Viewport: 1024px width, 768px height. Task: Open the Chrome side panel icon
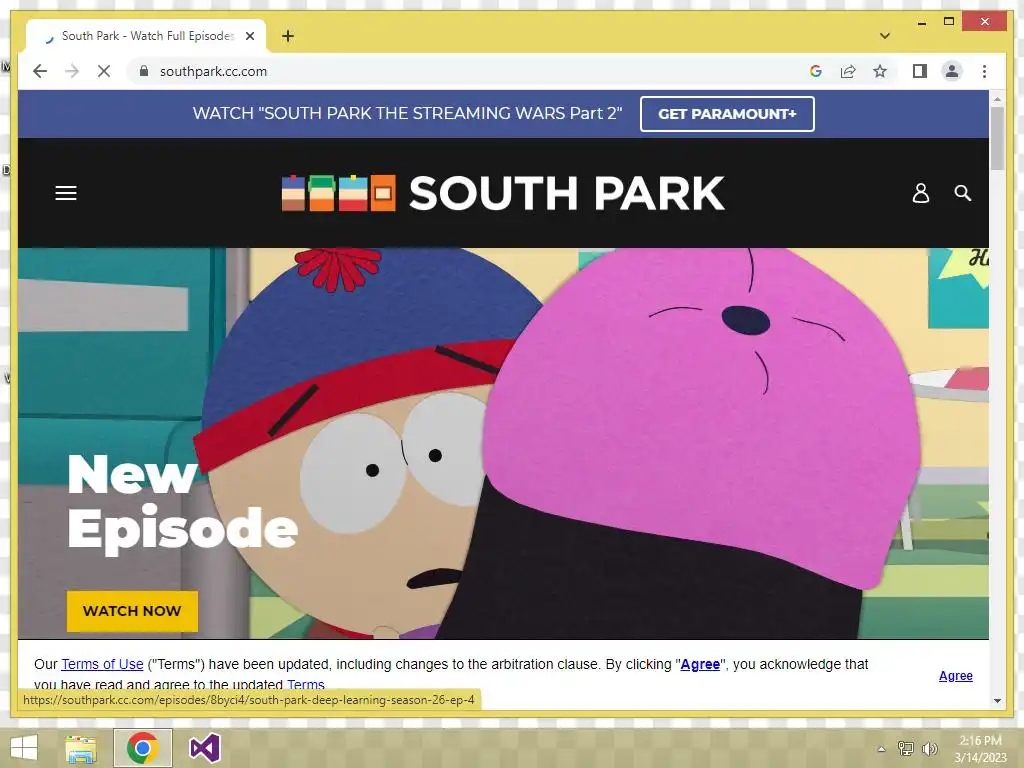920,71
